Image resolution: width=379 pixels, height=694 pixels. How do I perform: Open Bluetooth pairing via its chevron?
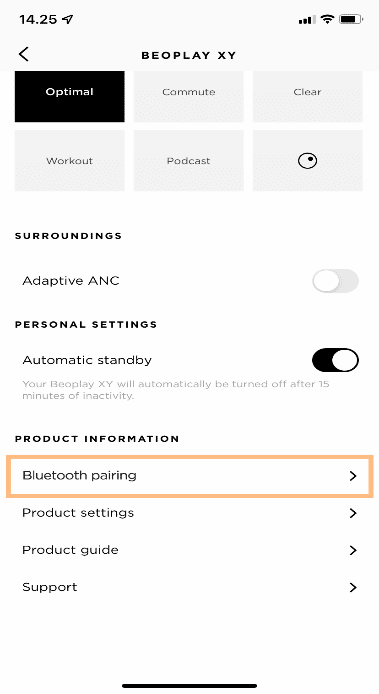[x=353, y=476]
